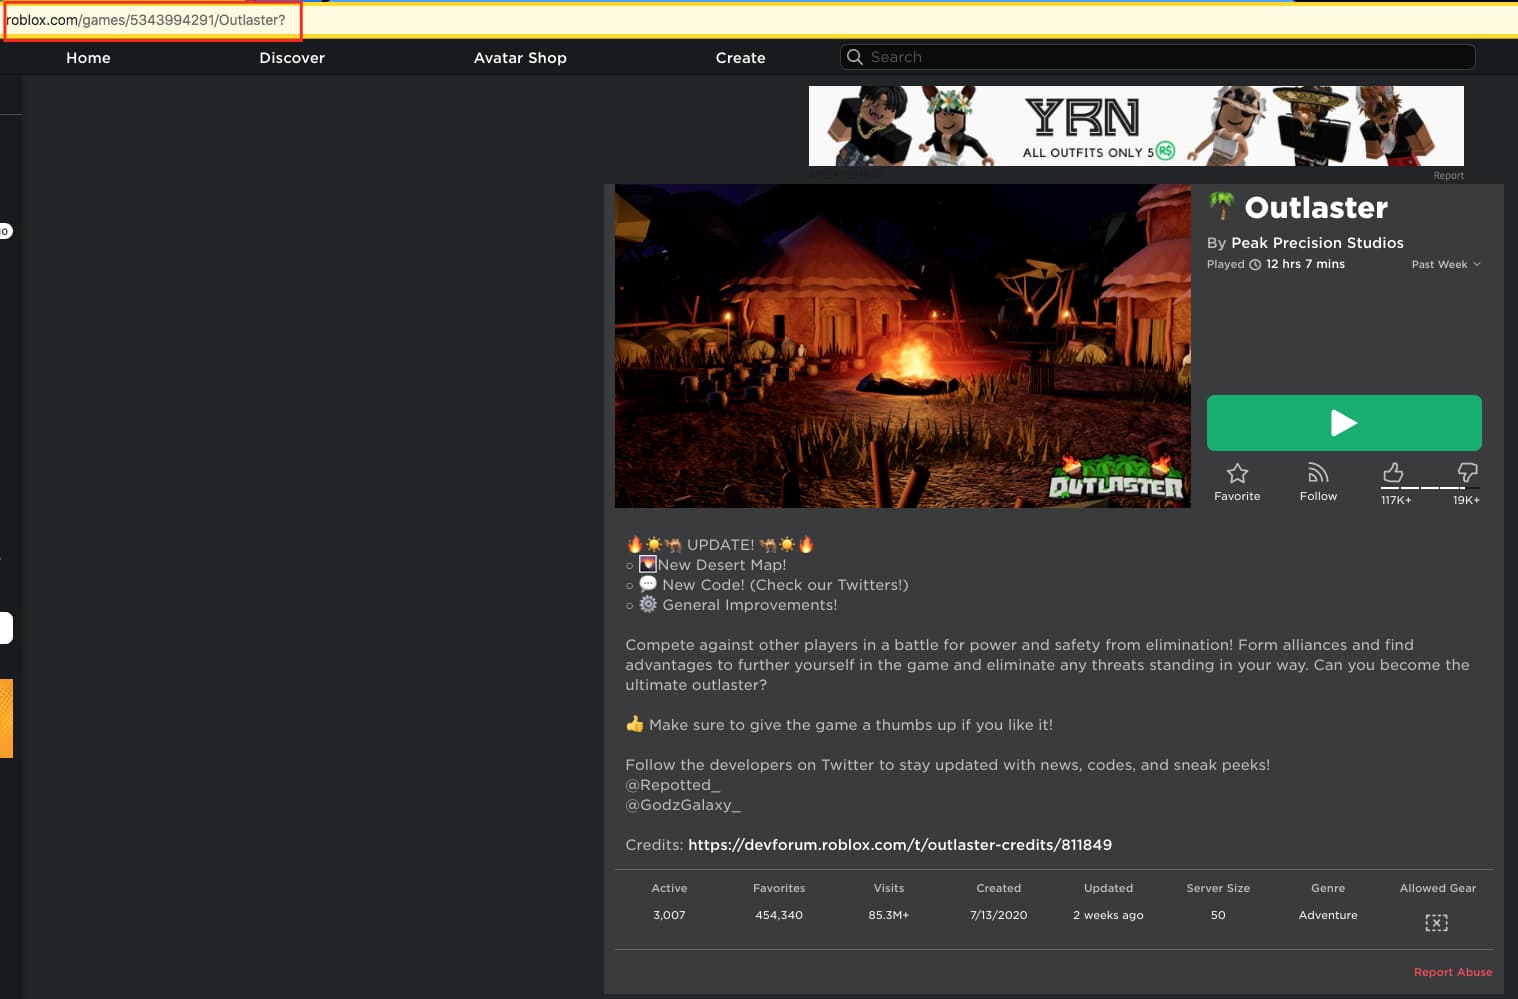The width and height of the screenshot is (1518, 999).
Task: Click the 85.3M+ Visits value
Action: click(889, 915)
